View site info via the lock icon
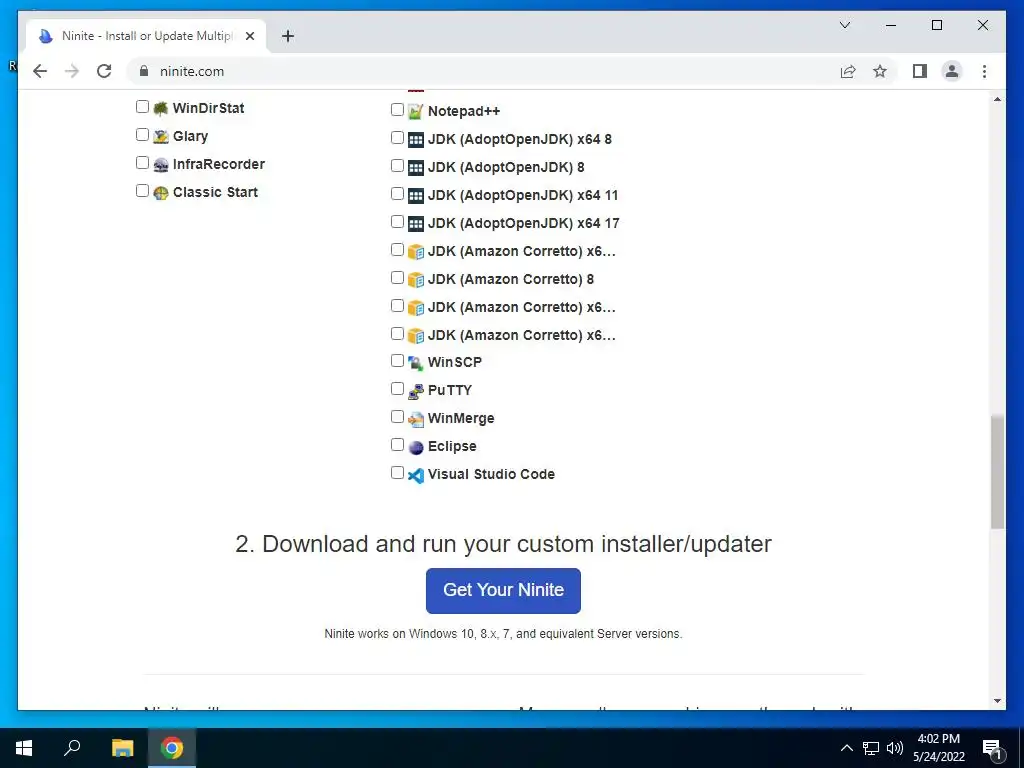This screenshot has width=1024, height=768. pos(144,71)
